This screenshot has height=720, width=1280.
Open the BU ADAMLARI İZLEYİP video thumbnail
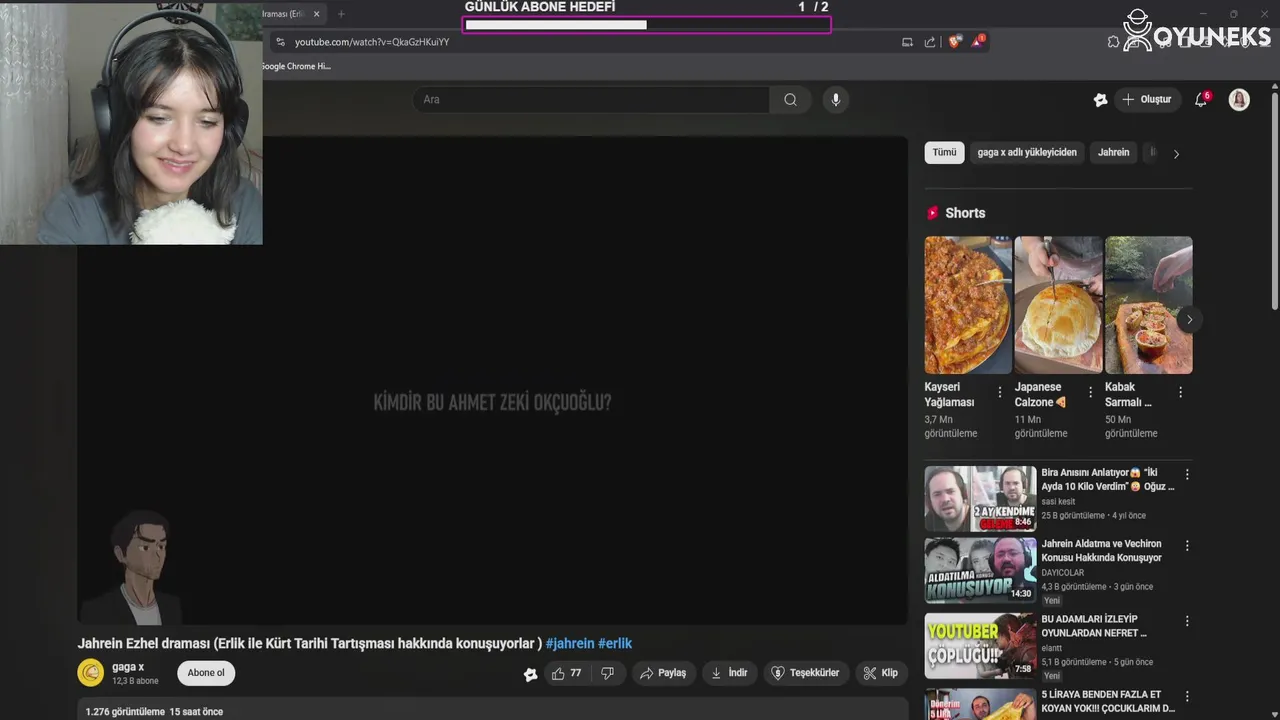pyautogui.click(x=980, y=645)
